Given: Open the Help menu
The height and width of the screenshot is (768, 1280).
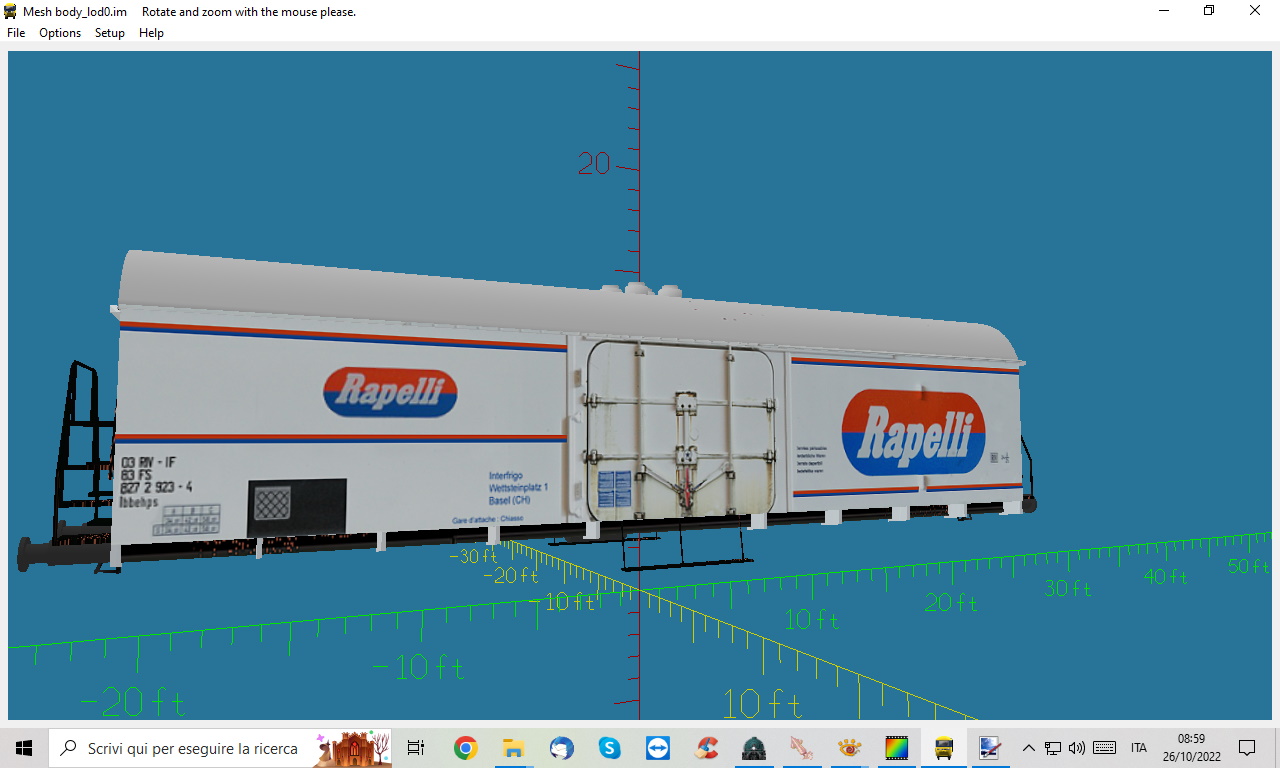Looking at the screenshot, I should tap(151, 33).
